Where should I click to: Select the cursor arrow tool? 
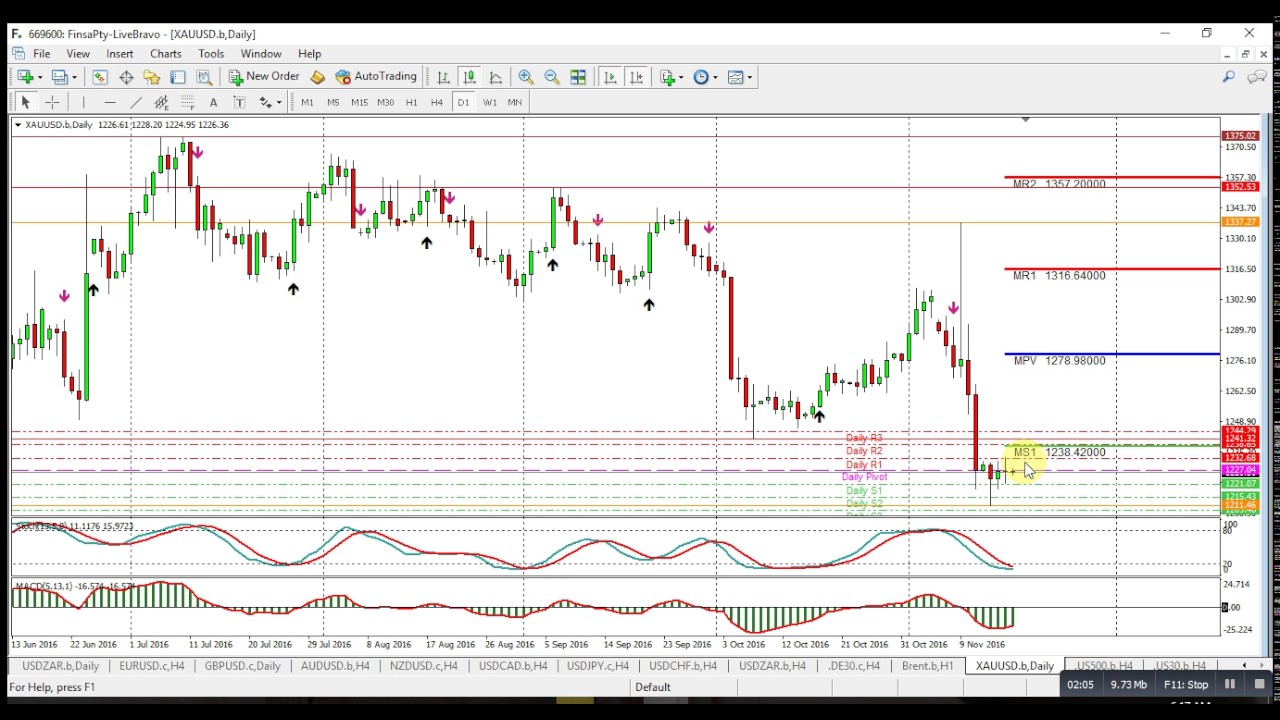click(x=25, y=102)
